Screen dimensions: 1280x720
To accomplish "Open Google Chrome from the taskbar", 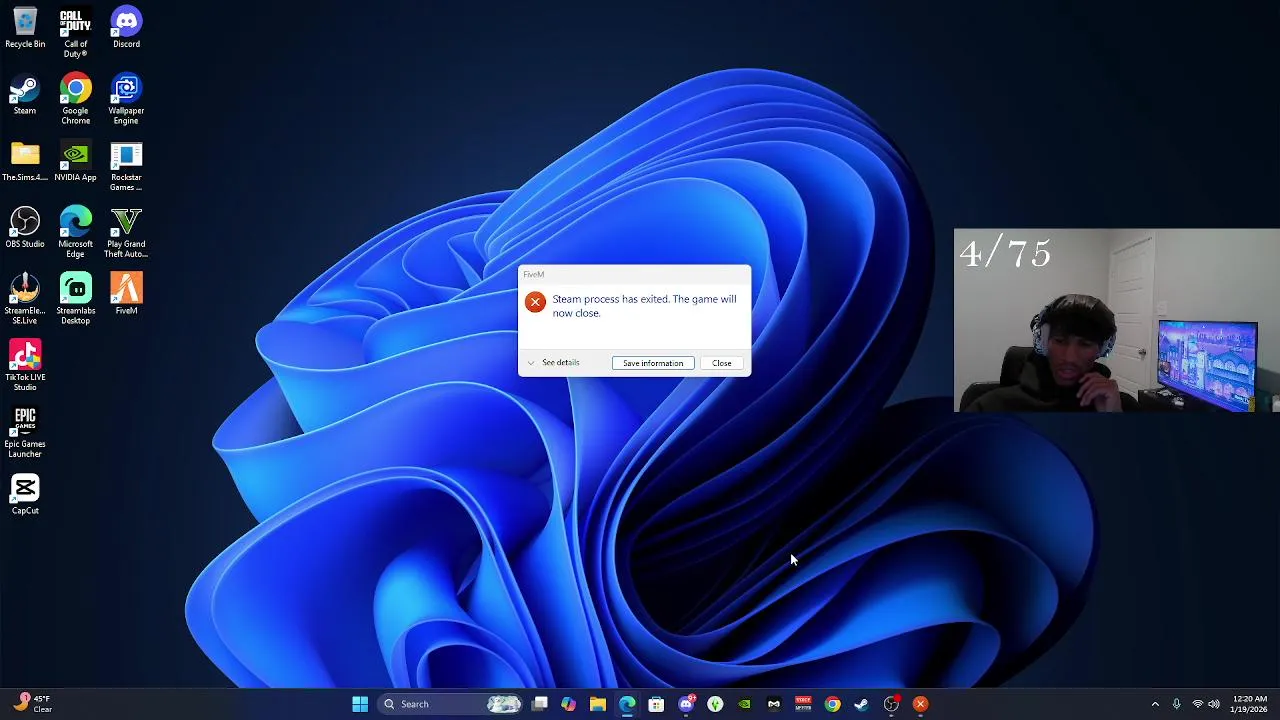I will (x=832, y=704).
